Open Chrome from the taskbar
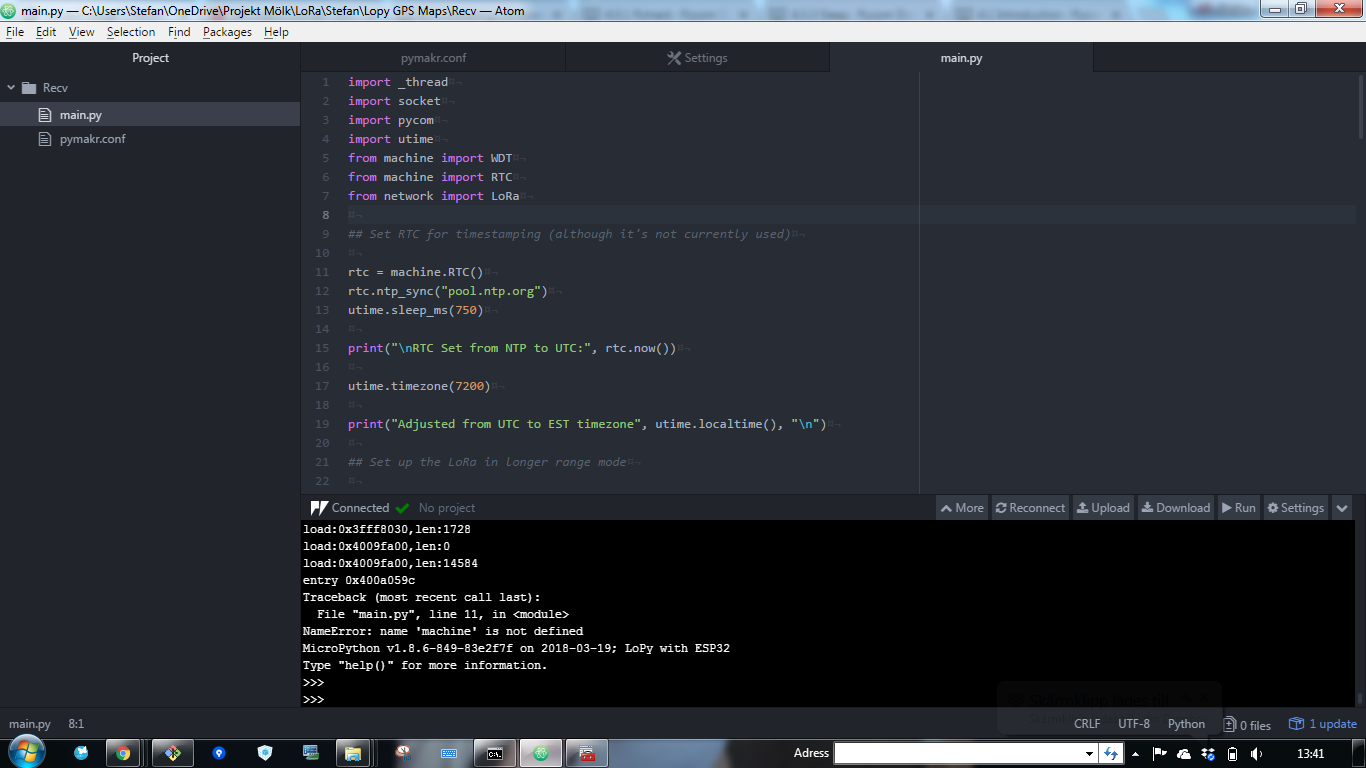The height and width of the screenshot is (768, 1366). pos(123,753)
